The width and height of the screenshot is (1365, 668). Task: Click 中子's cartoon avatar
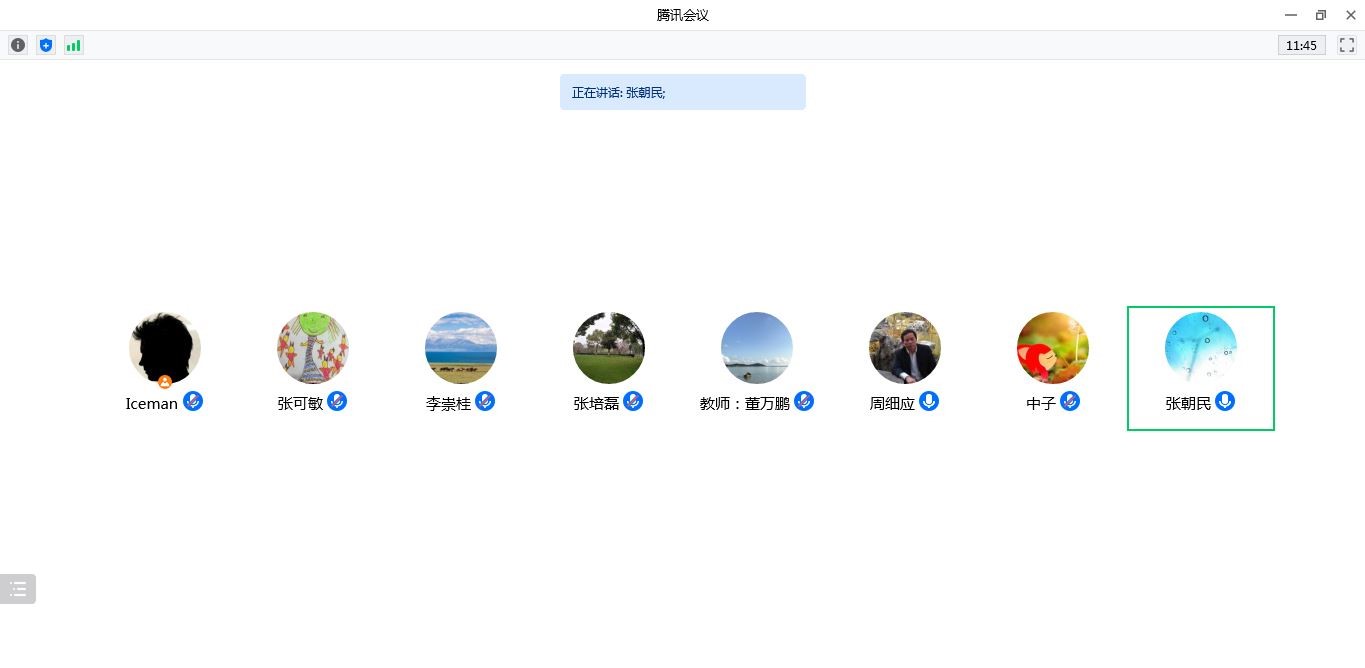[x=1053, y=348]
